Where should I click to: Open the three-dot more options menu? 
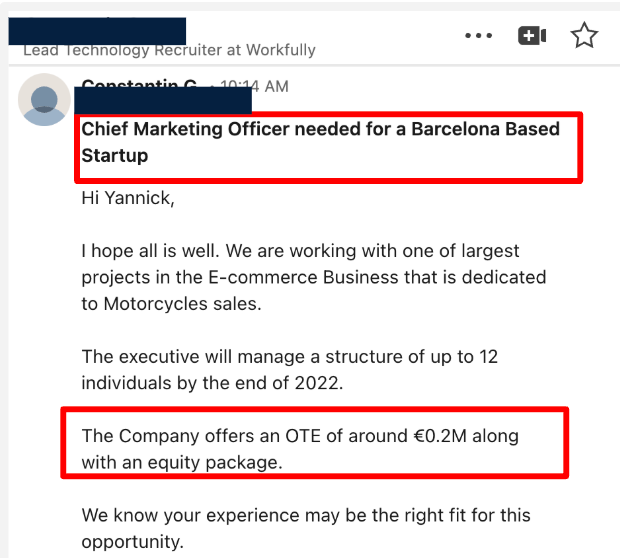(x=479, y=36)
